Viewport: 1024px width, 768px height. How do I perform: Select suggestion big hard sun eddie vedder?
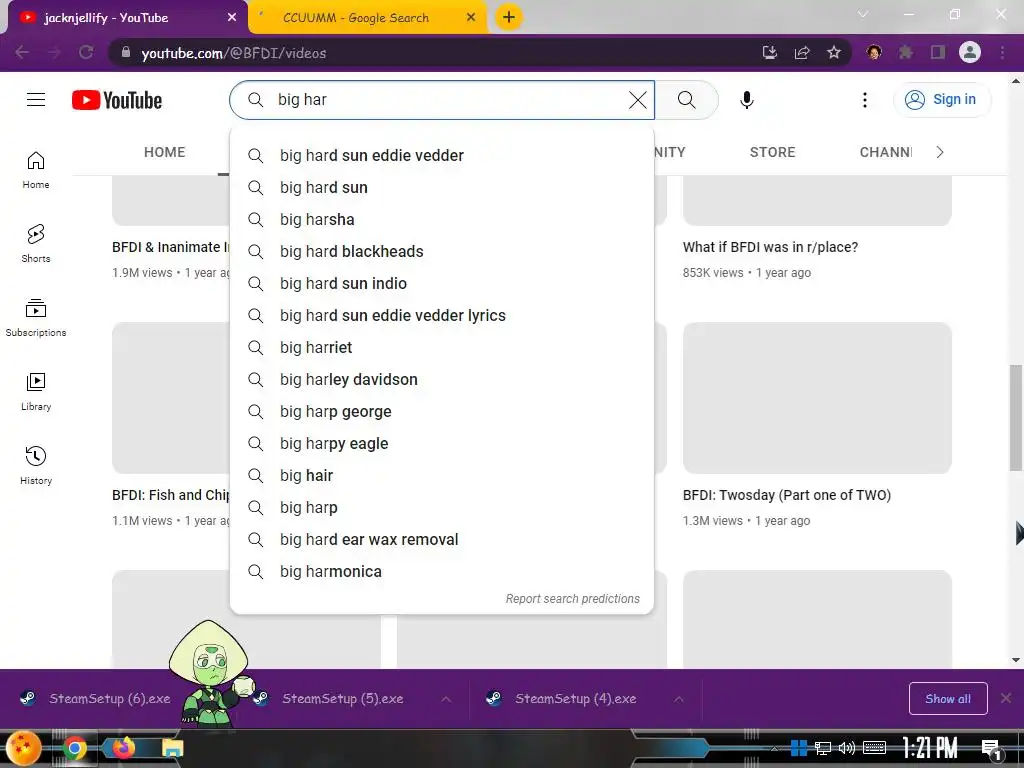441,155
